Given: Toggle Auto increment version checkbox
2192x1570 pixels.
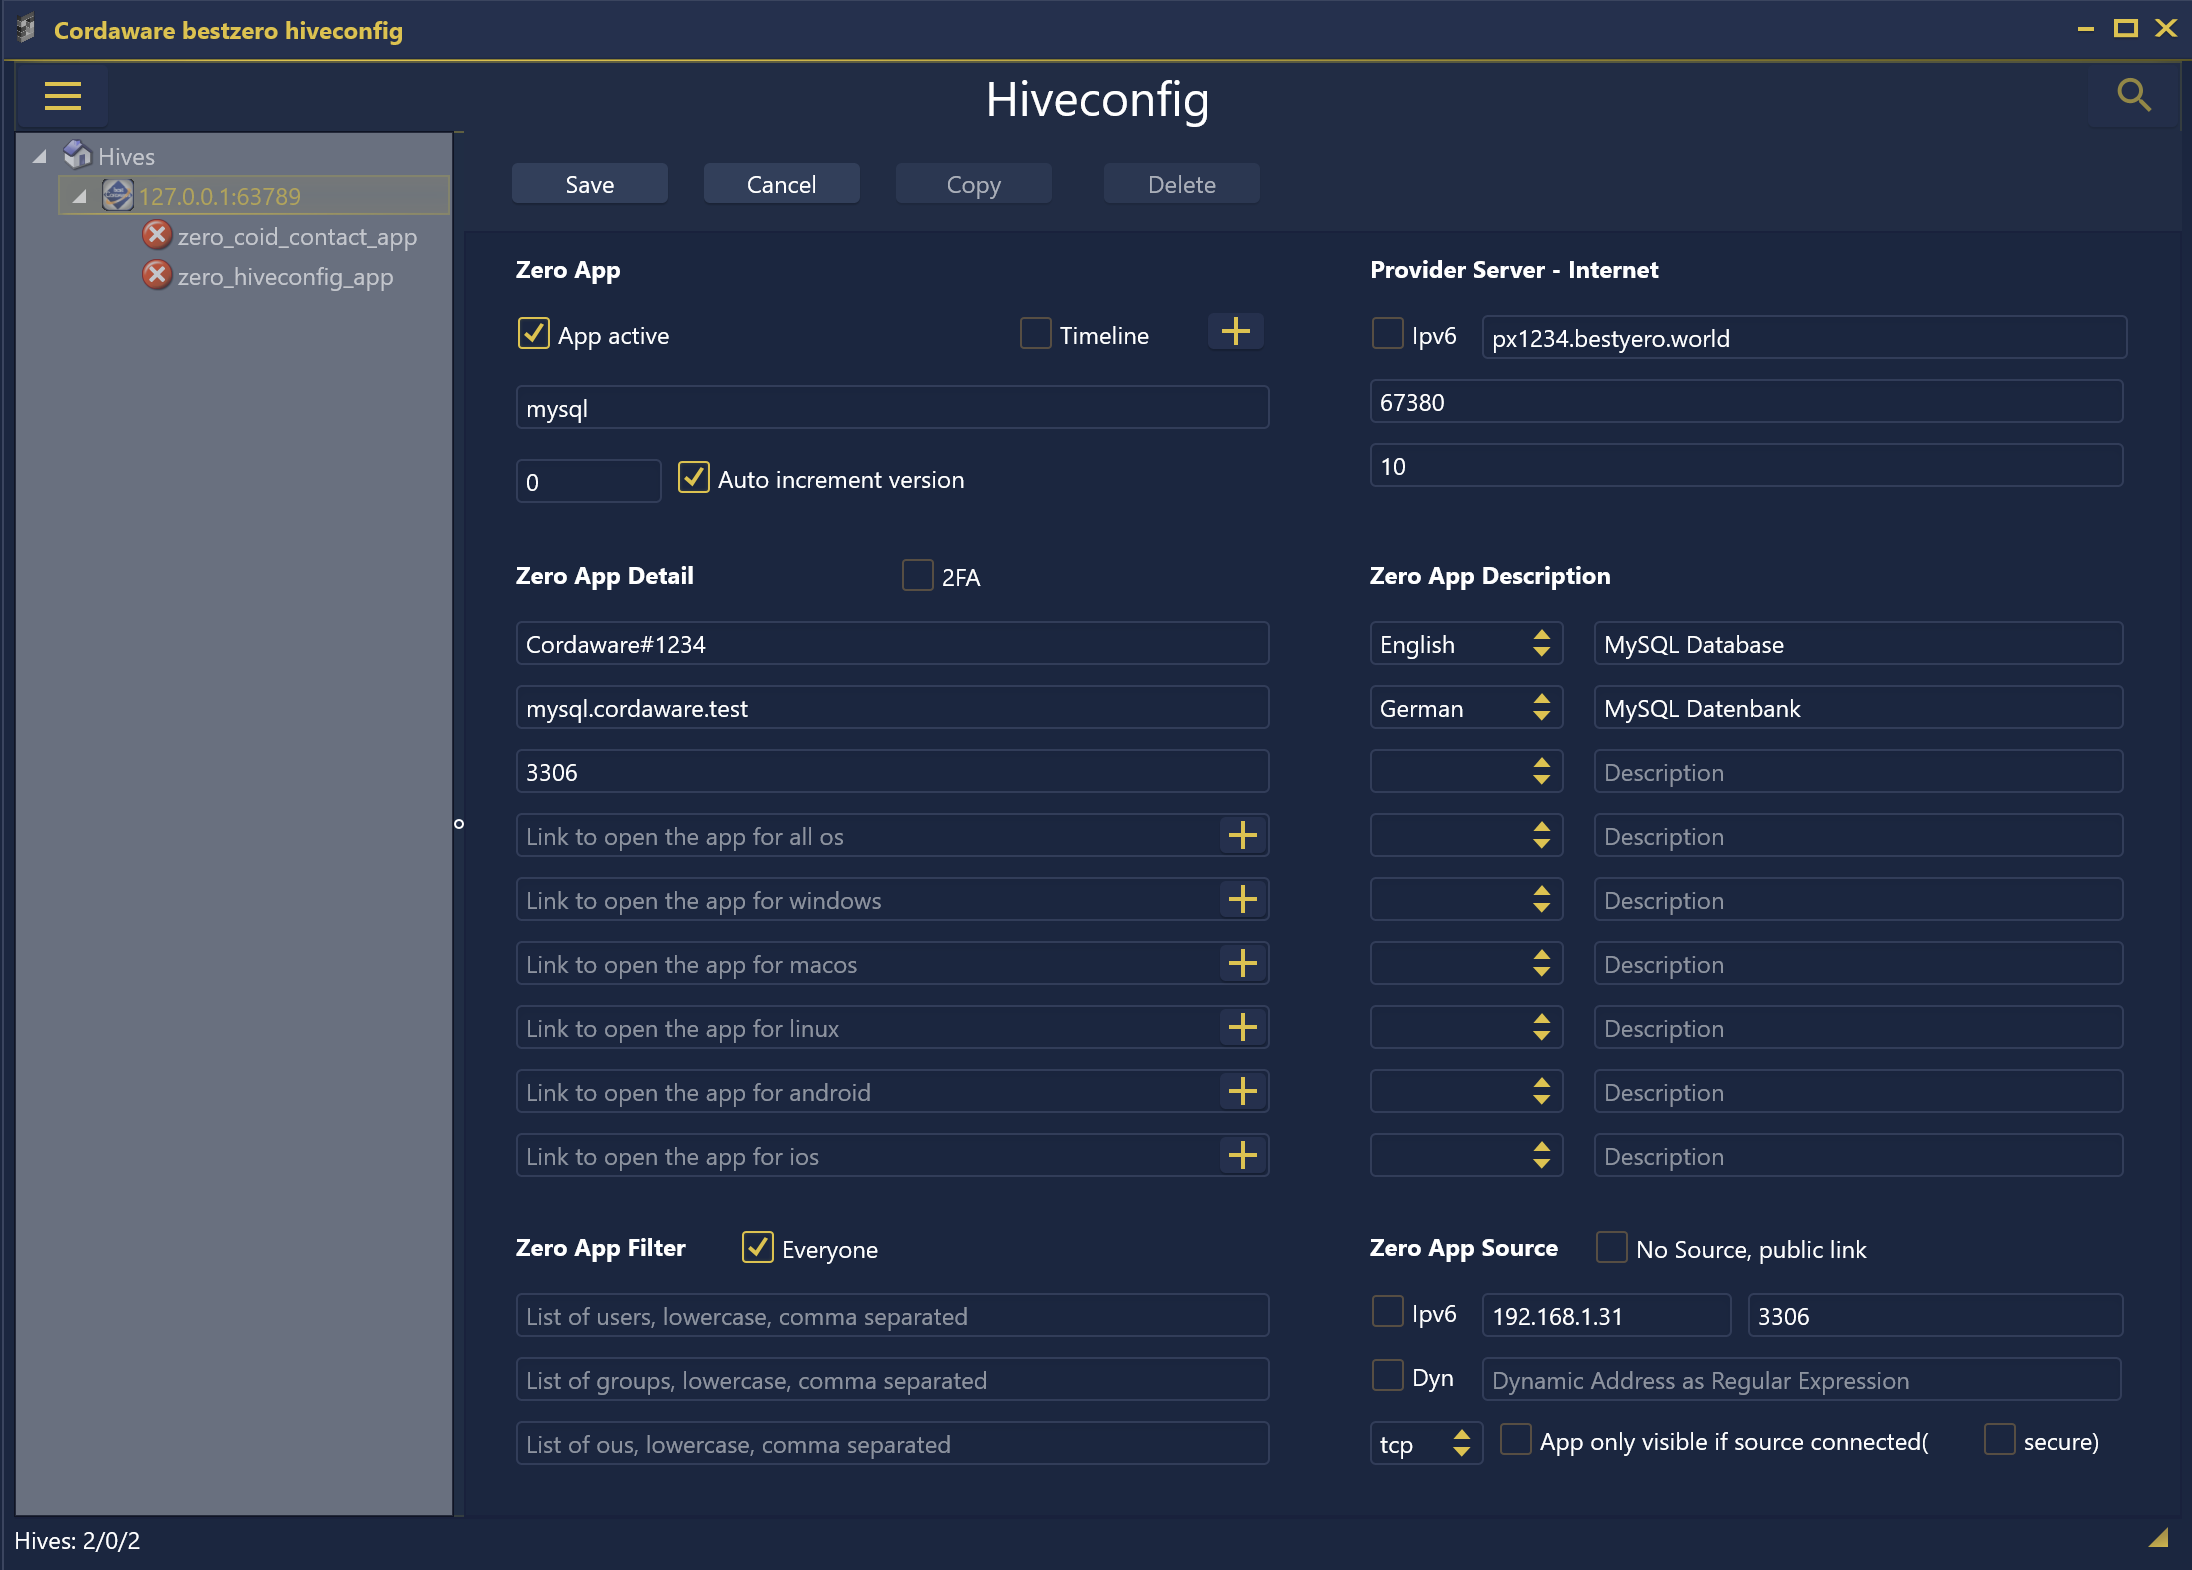Looking at the screenshot, I should 692,479.
